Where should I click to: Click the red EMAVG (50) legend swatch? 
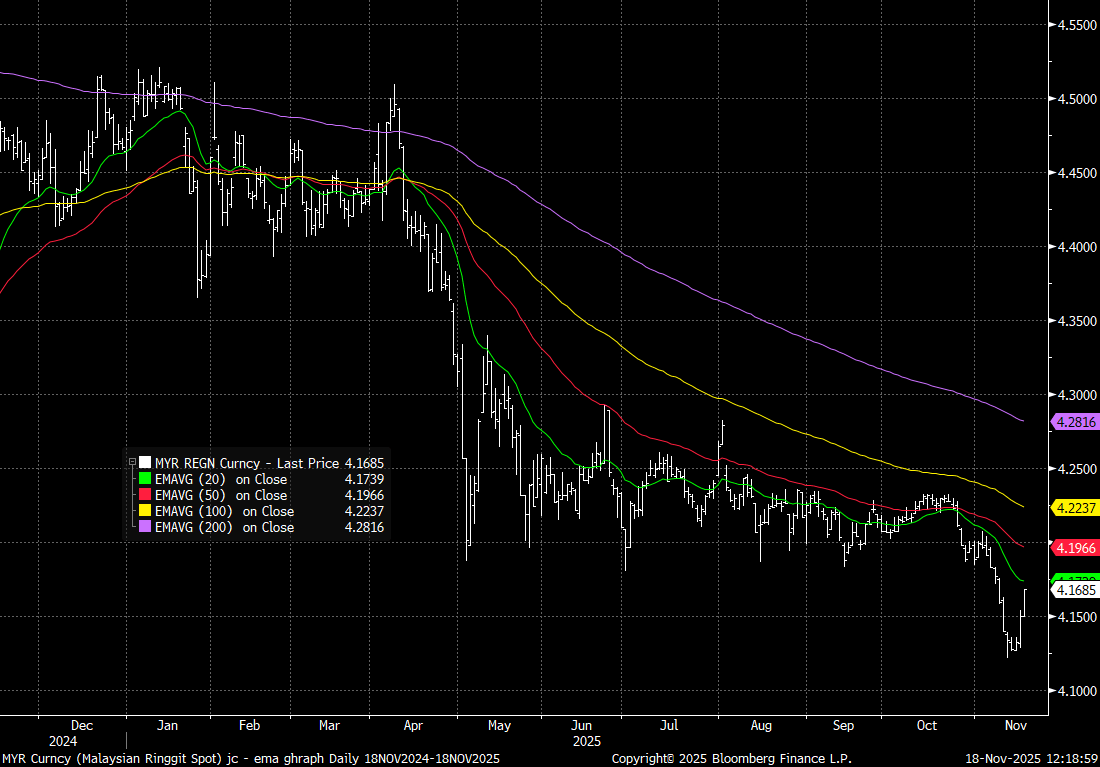pyautogui.click(x=145, y=495)
